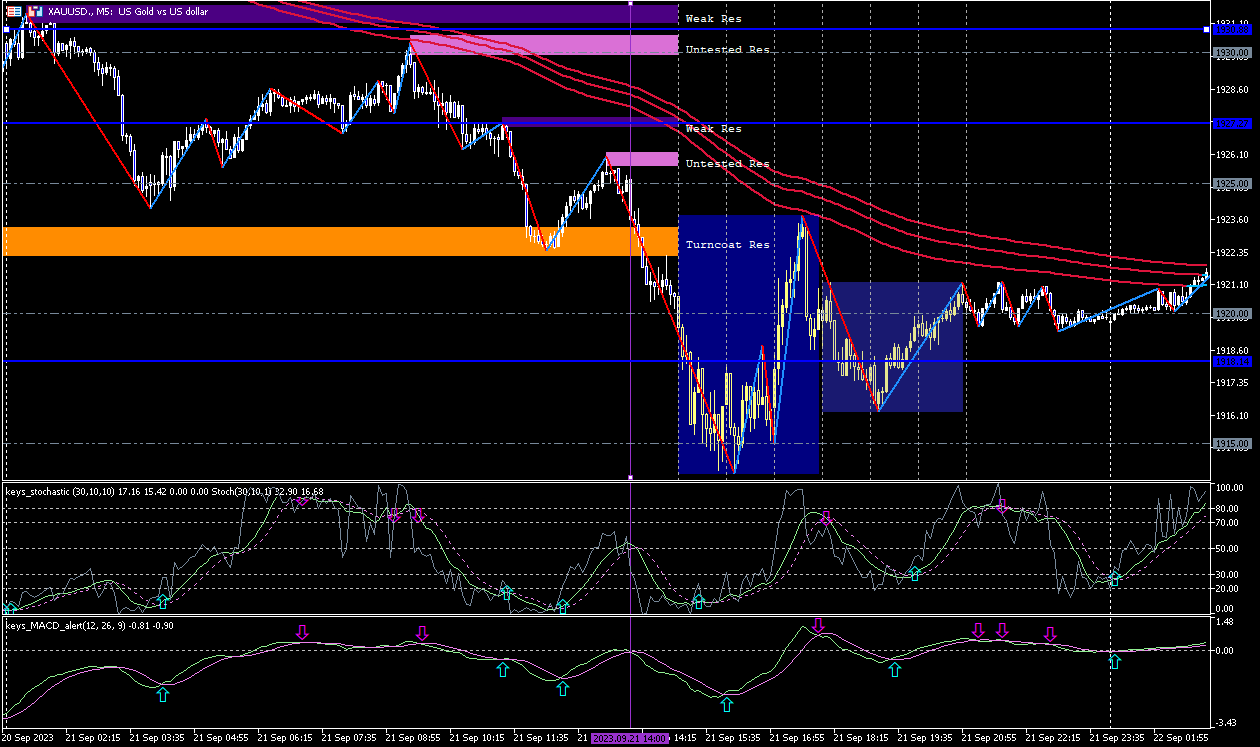Grab the vertical line's handle above stochastic panel
Image resolution: width=1260 pixels, height=747 pixels.
point(630,478)
